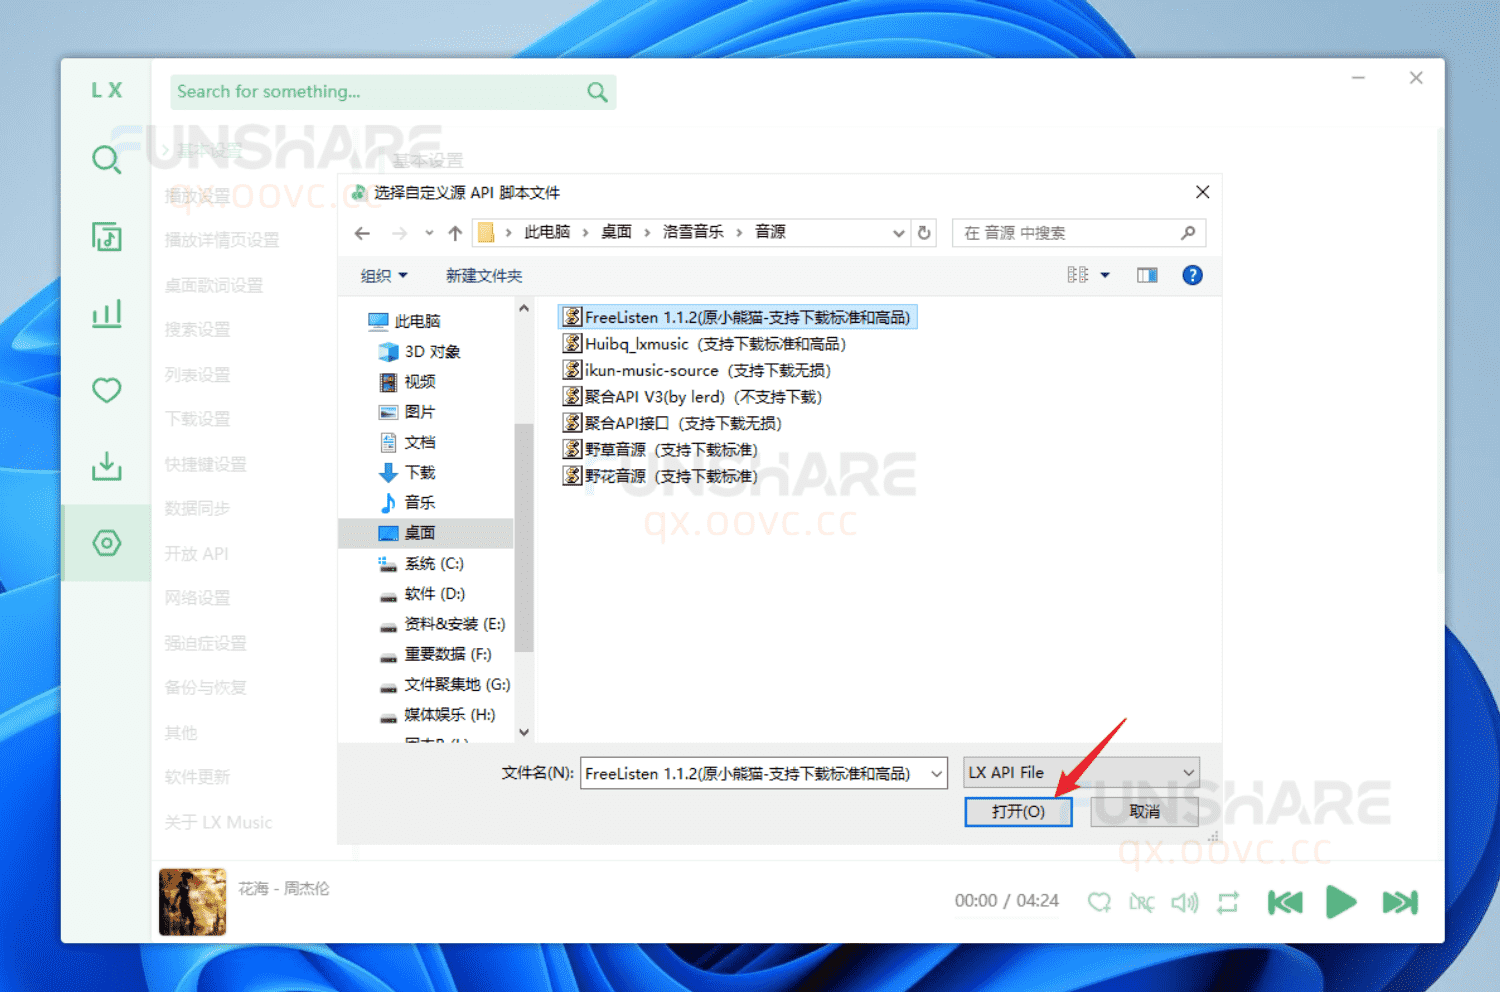Image resolution: width=1500 pixels, height=992 pixels.
Task: Open the search page via sidebar magnifier icon
Action: tap(106, 160)
